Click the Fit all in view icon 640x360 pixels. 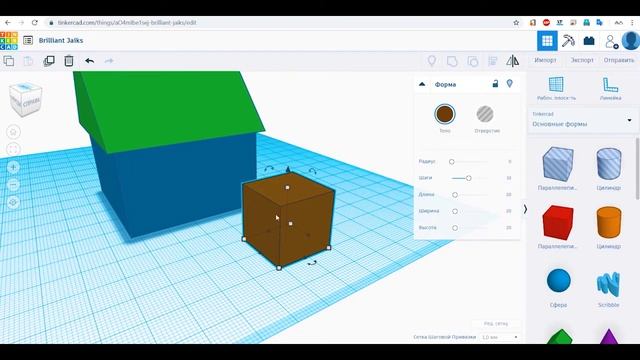click(x=13, y=149)
